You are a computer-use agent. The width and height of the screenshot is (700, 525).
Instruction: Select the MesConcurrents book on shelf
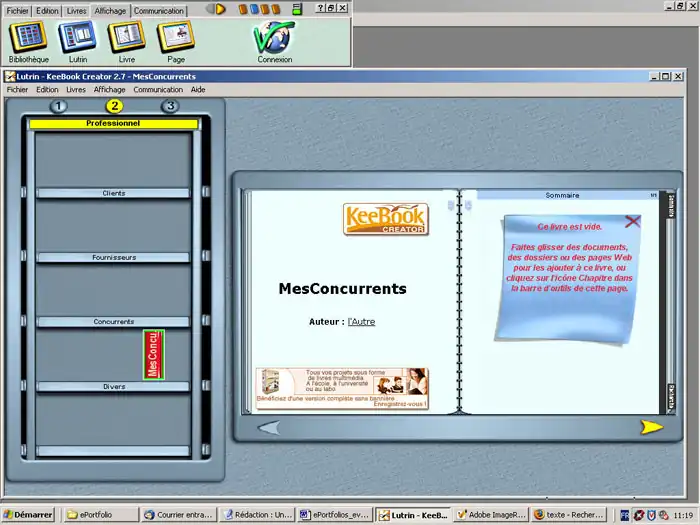(x=153, y=354)
